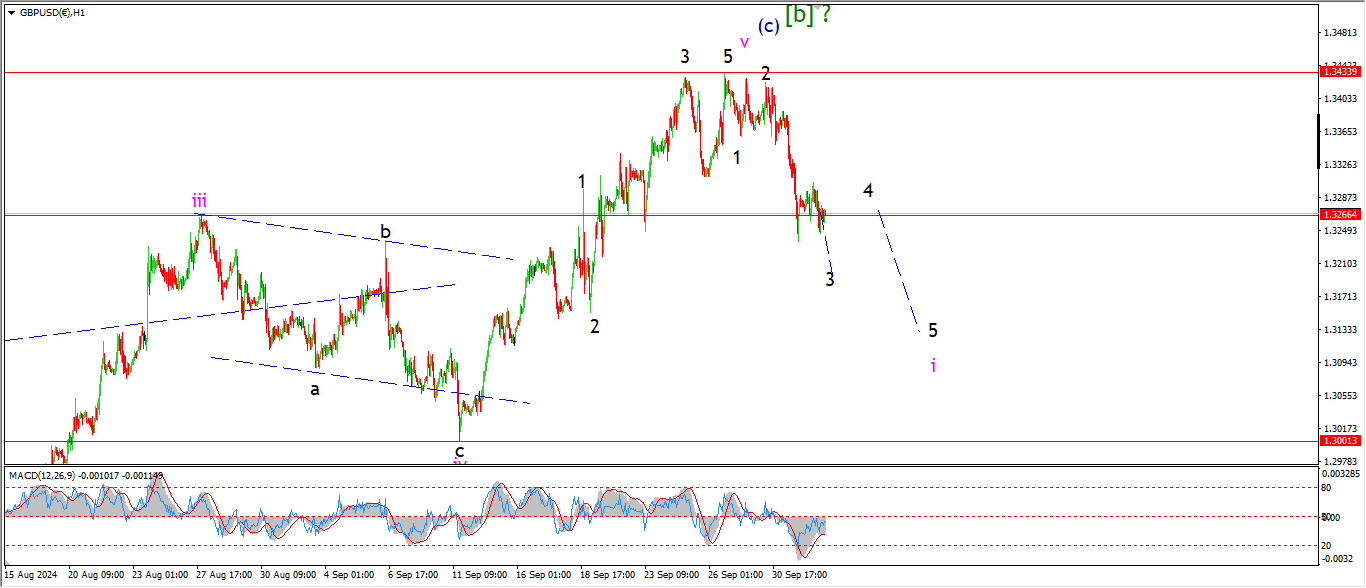1366x588 pixels.
Task: Click the MACD 80 level marker on scale
Action: pos(1326,488)
